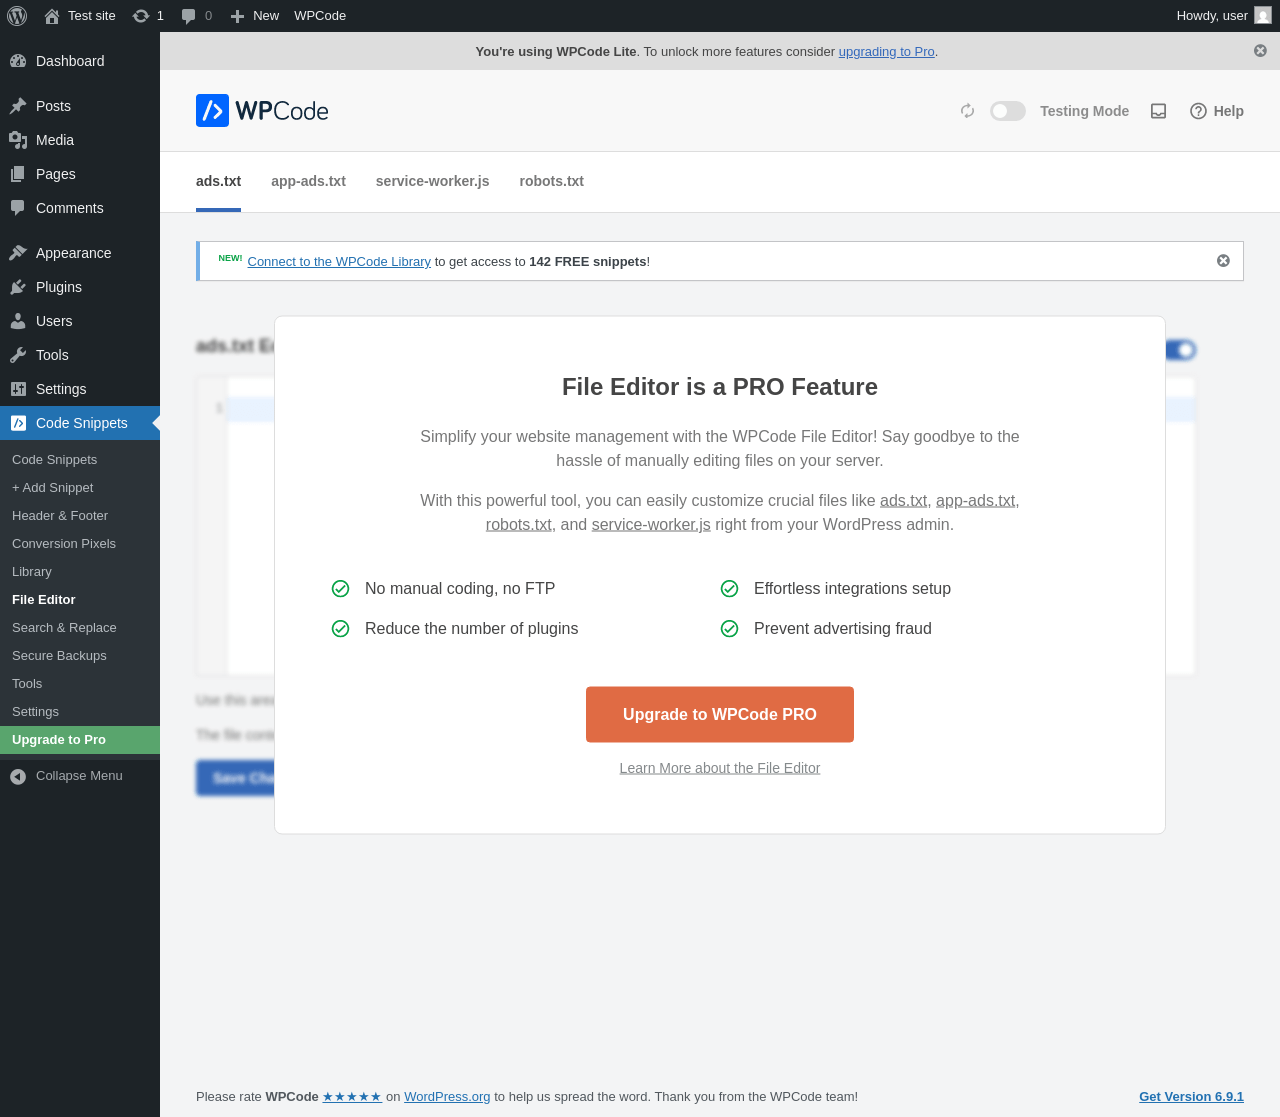Open the Code Snippets submenu entry
Screen dimensions: 1280x1117
tap(80, 460)
